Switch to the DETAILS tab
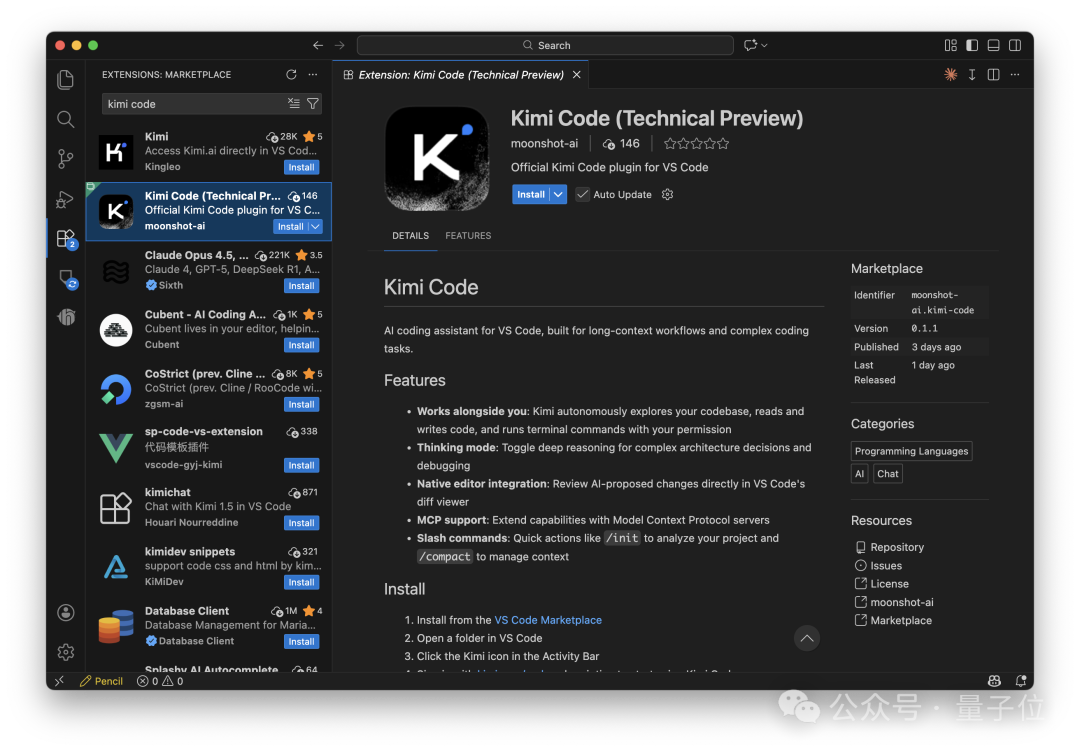 tap(411, 236)
